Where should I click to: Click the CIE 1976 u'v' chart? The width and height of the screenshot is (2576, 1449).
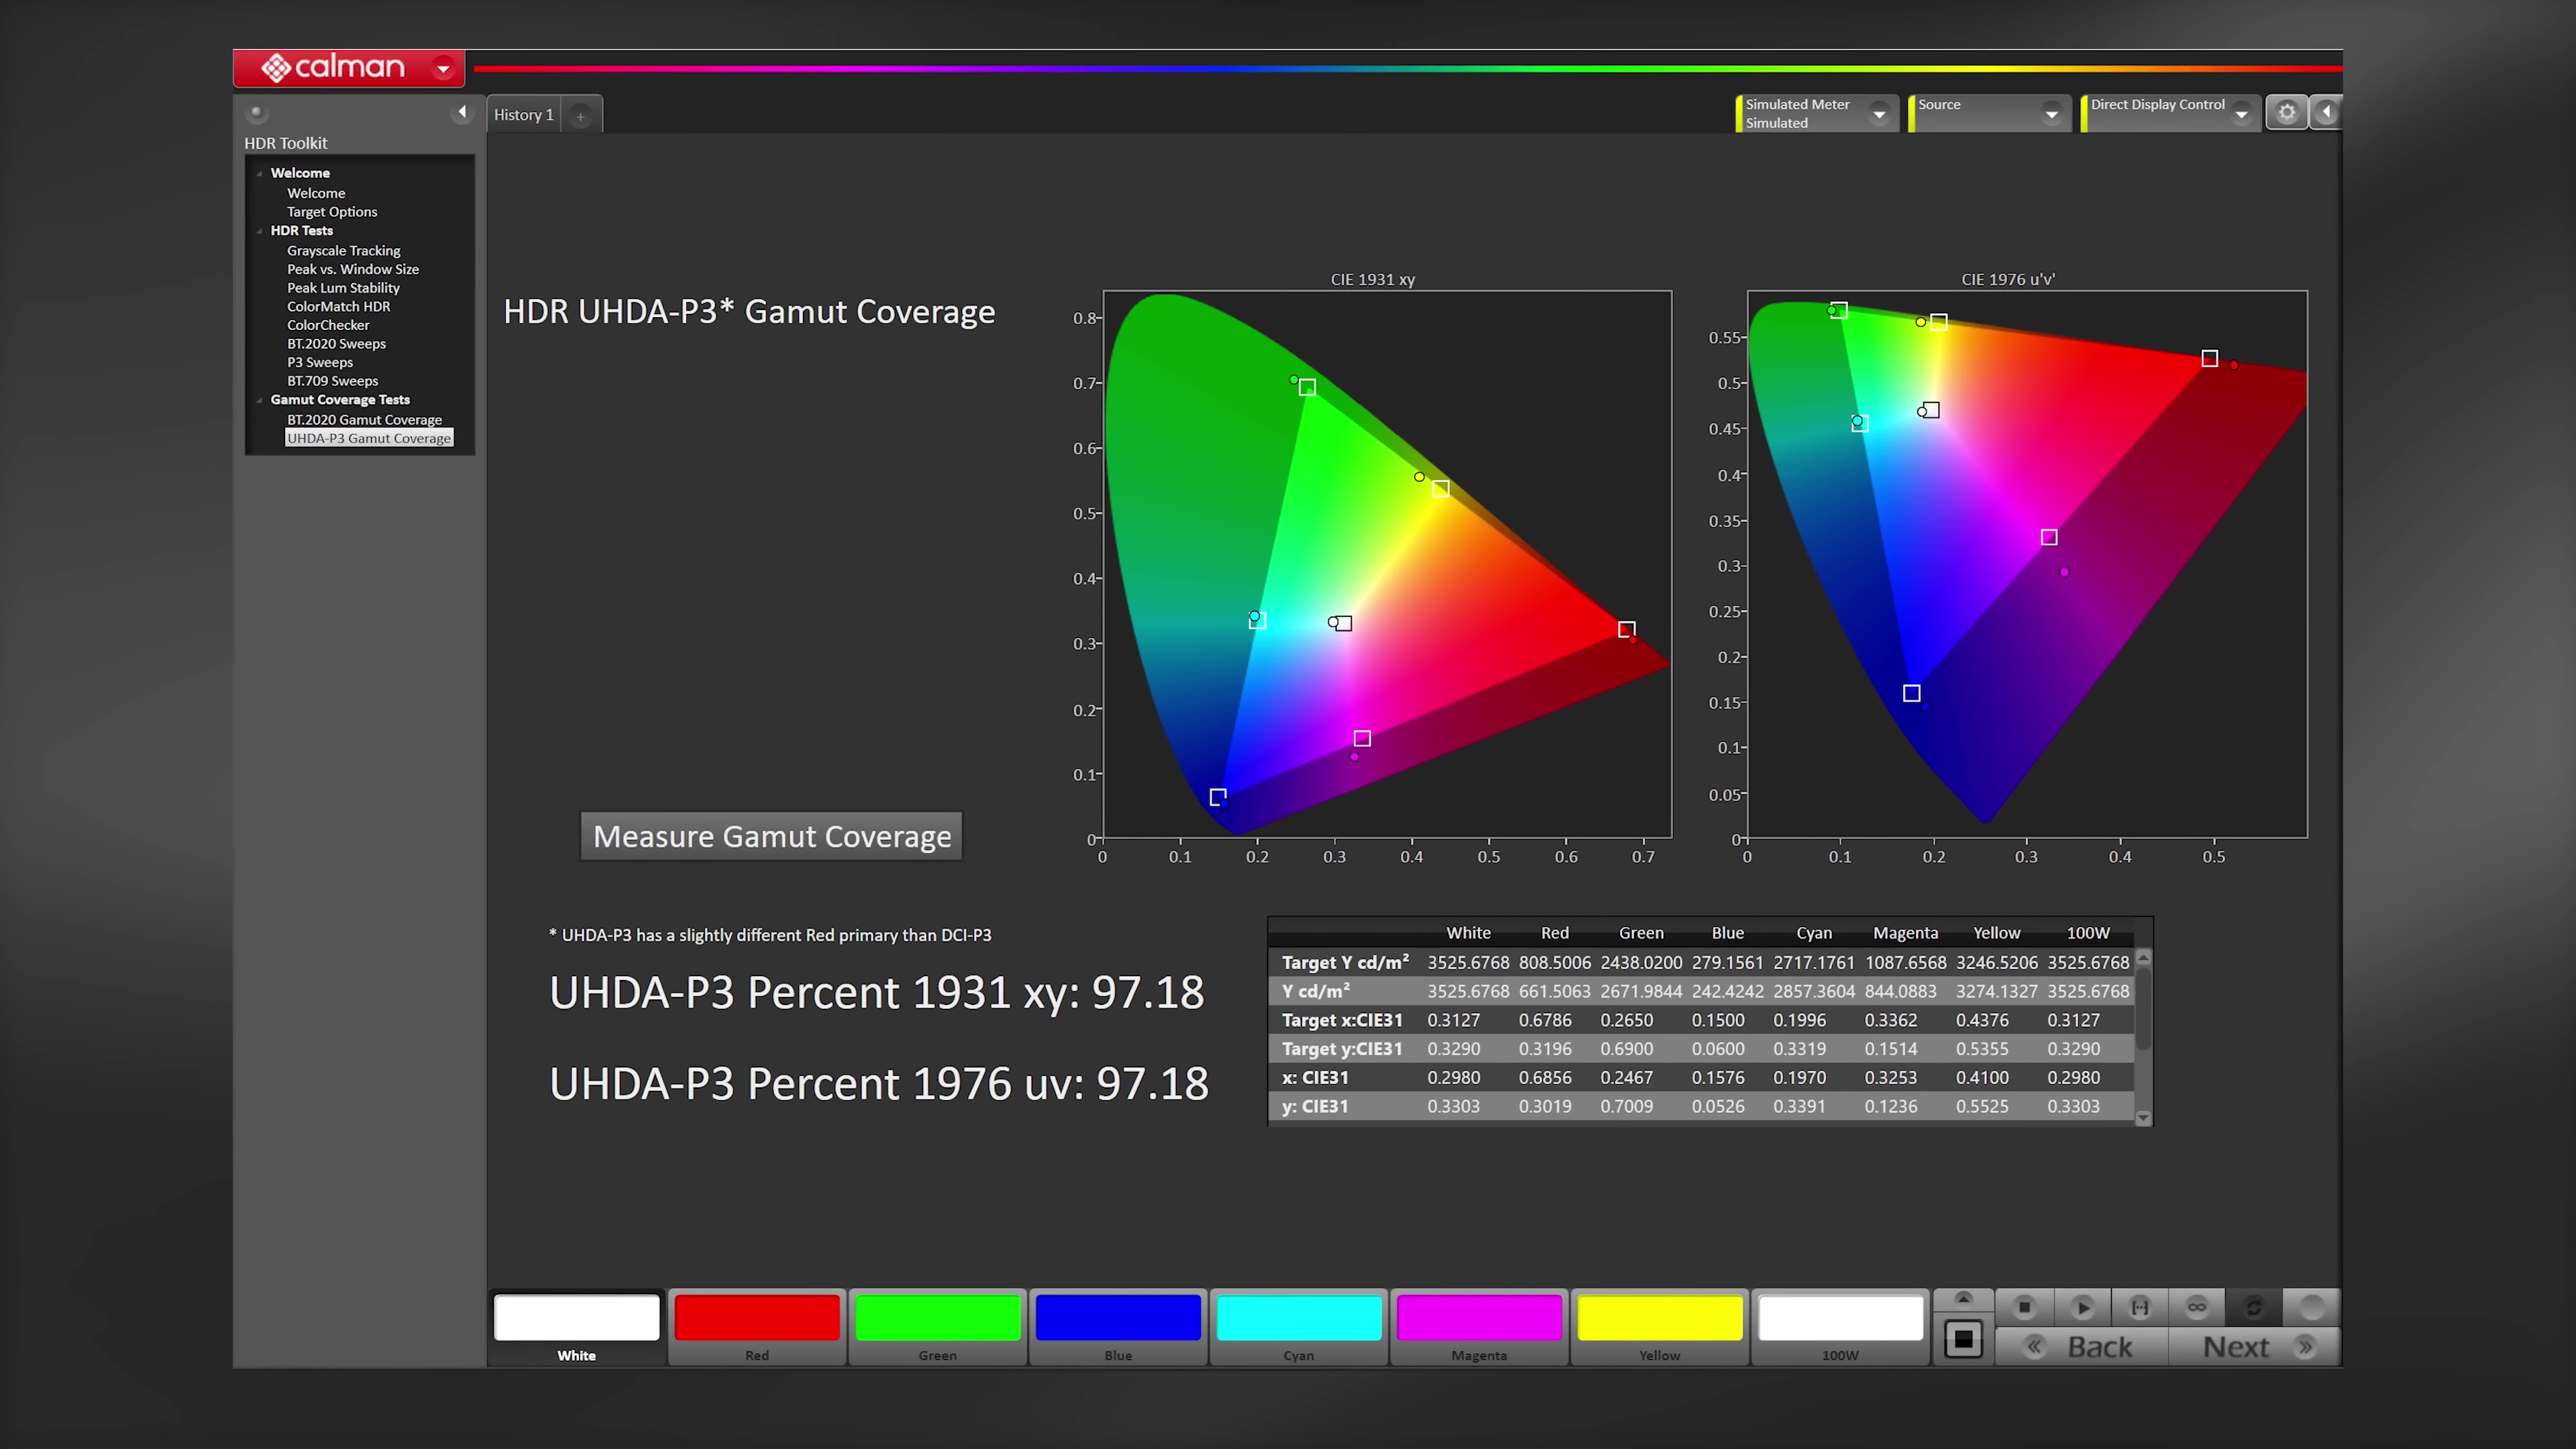(2027, 564)
